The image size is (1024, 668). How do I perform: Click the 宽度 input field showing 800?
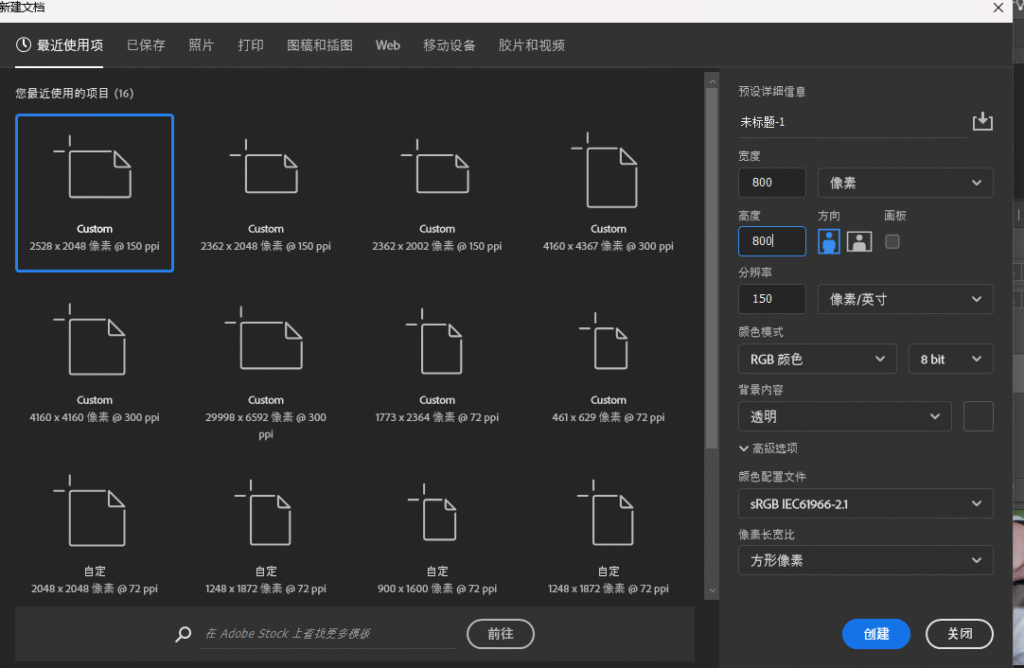tap(772, 183)
